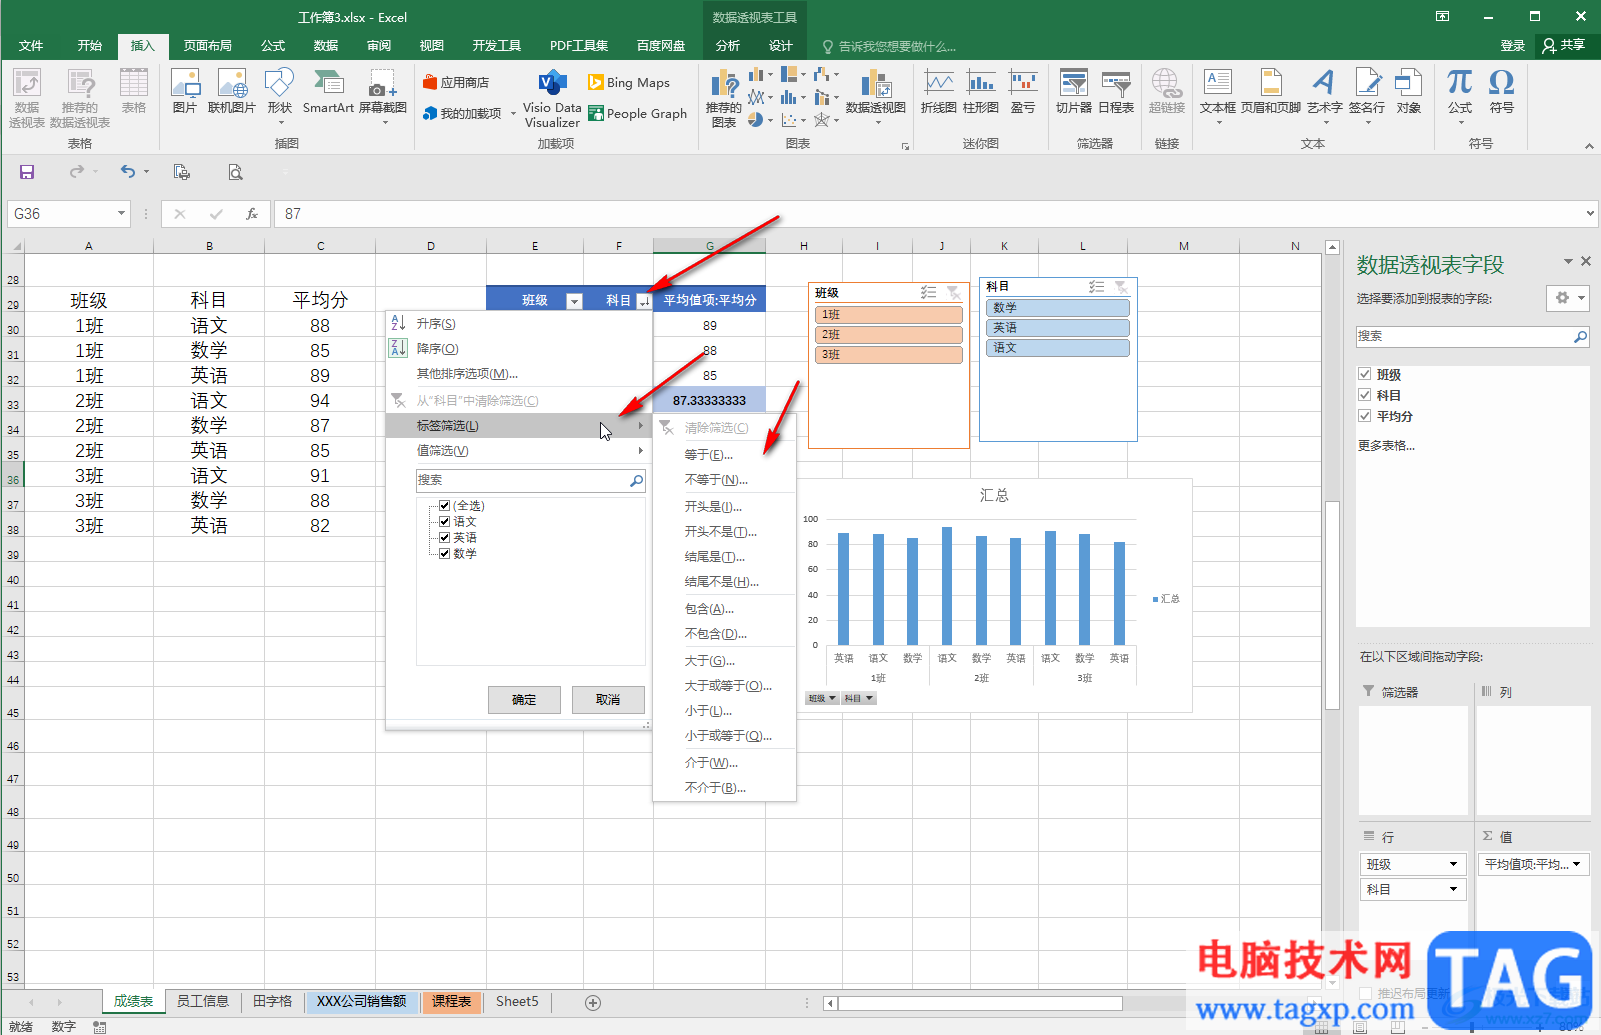This screenshot has height=1035, width=1601.
Task: Insert a Line sparkline
Action: (x=939, y=91)
